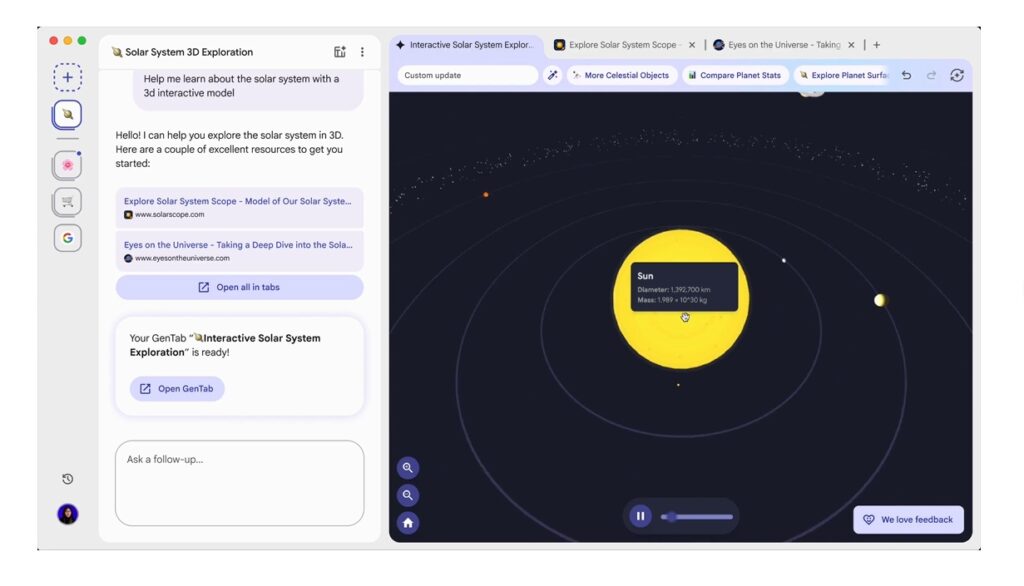The image size is (1024, 586).
Task: Switch to Eyes on the Universe tab
Action: click(x=780, y=45)
